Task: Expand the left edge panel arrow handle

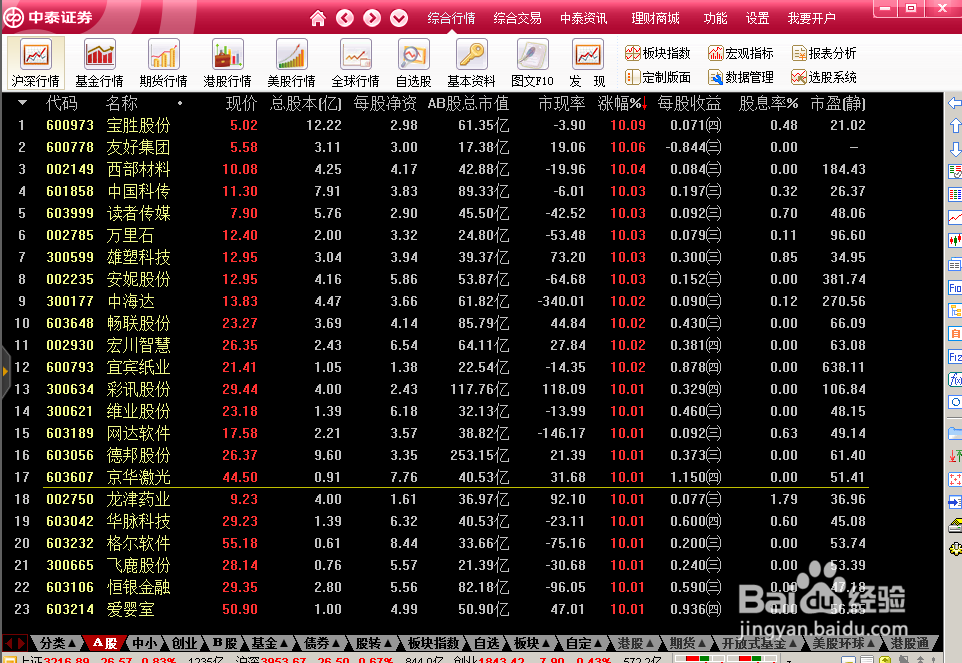Action: (5, 371)
